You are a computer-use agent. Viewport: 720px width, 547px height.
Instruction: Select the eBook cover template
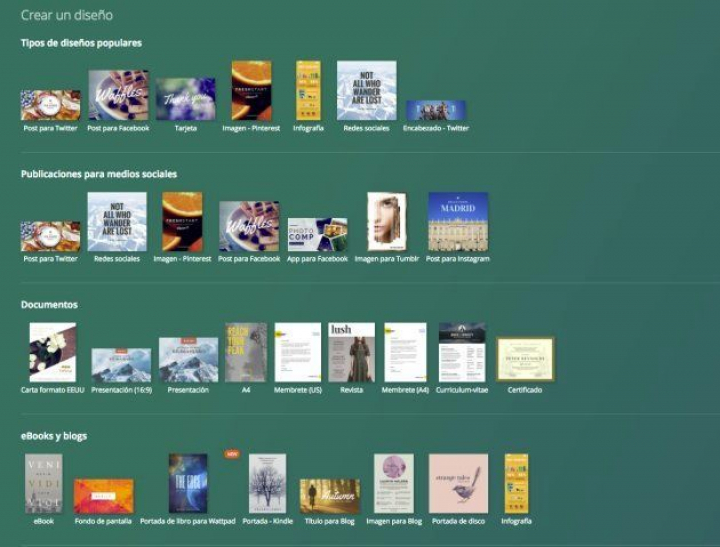43,484
